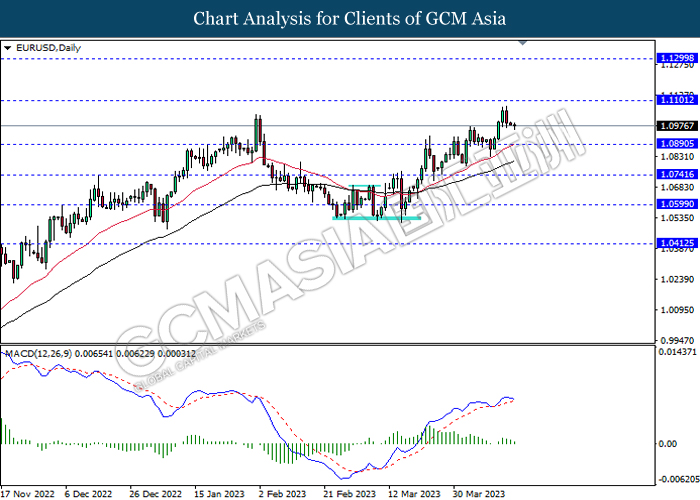Click the MACD scale value 0.00
This screenshot has height=500, width=700.
(x=668, y=444)
